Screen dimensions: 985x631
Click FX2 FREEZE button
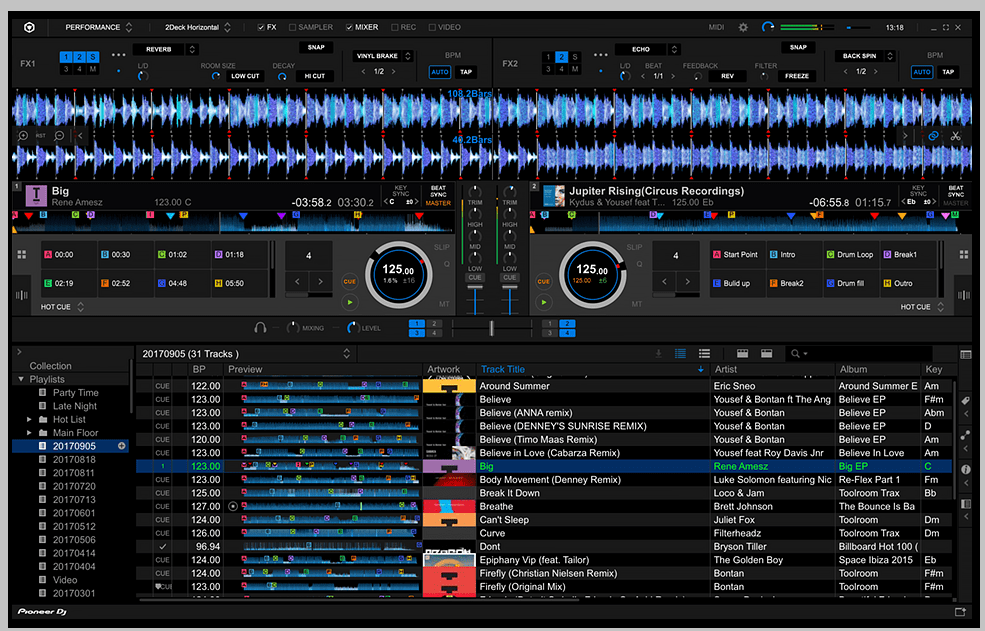tap(797, 76)
